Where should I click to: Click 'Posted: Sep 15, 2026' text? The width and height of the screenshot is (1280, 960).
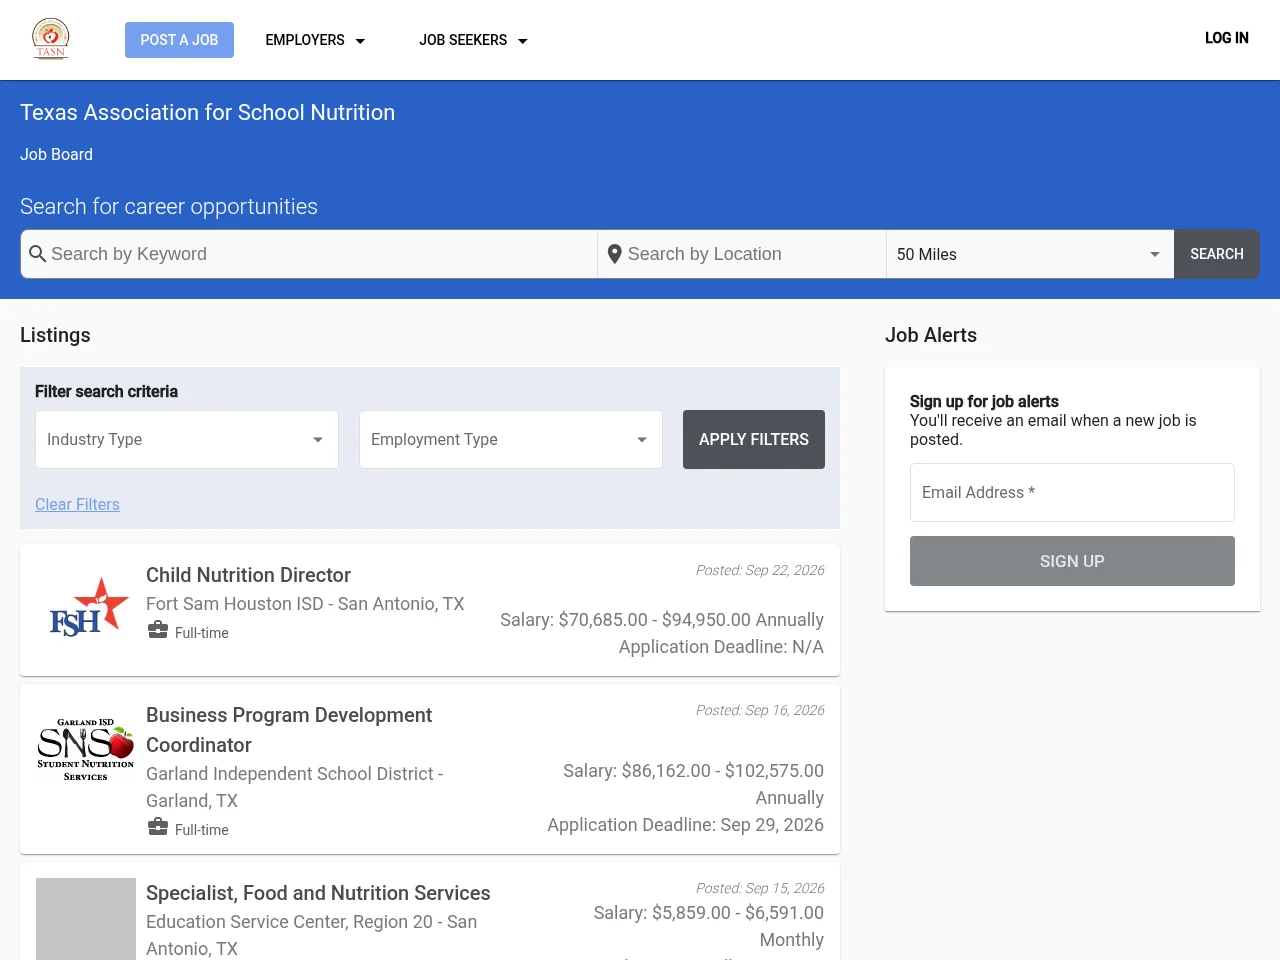(x=760, y=888)
